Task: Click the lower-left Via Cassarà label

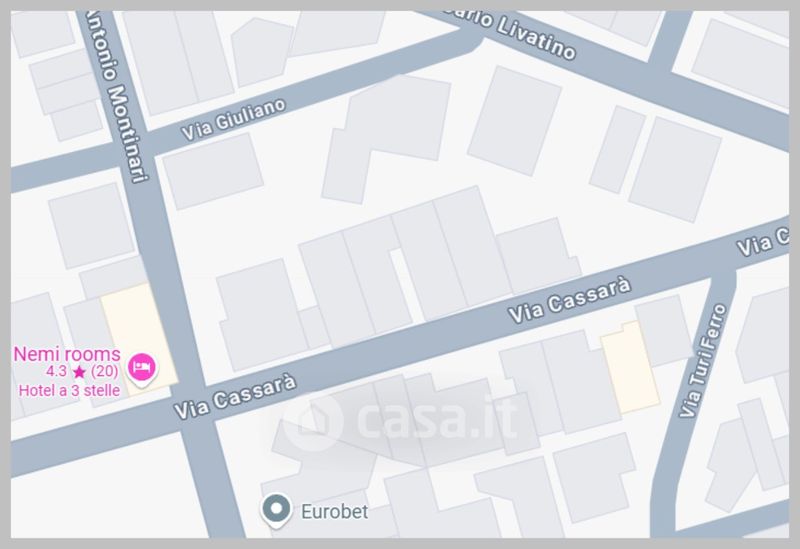Action: [x=235, y=397]
